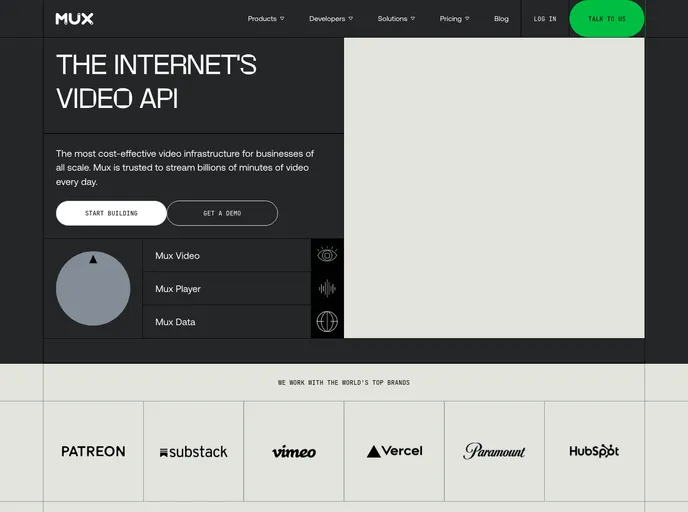688x512 pixels.
Task: Click 'The Internet's Video API' headline
Action: tap(156, 82)
